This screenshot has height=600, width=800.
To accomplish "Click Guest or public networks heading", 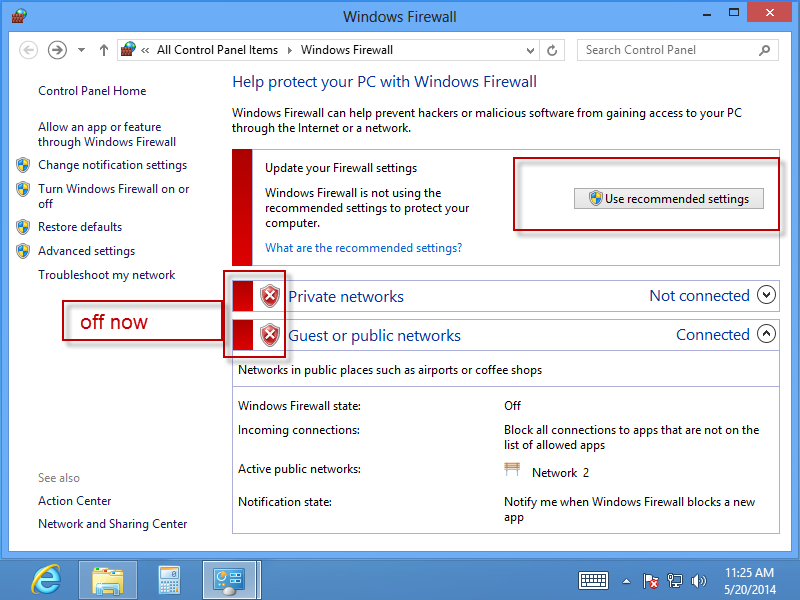I will [374, 336].
